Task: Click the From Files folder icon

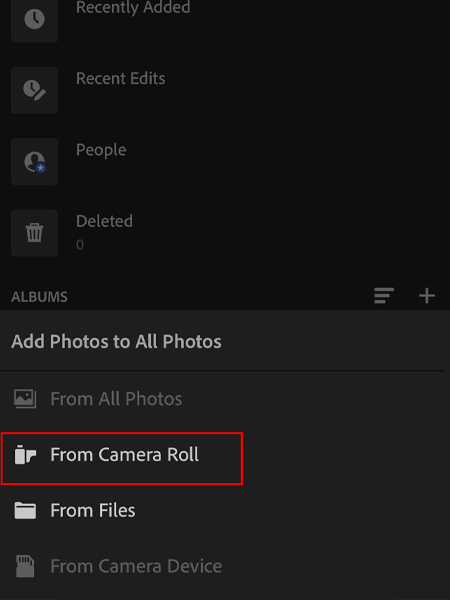Action: point(25,510)
